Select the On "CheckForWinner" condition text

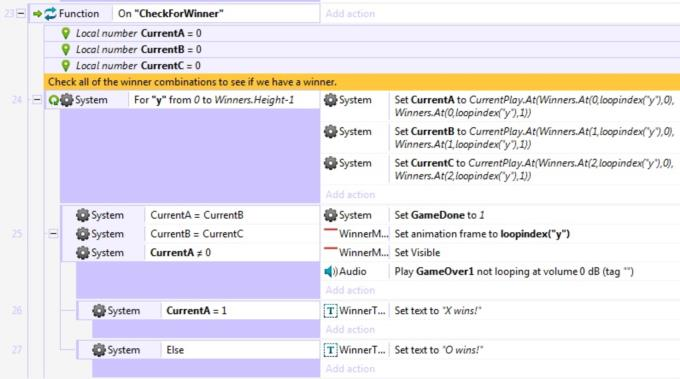coord(171,14)
